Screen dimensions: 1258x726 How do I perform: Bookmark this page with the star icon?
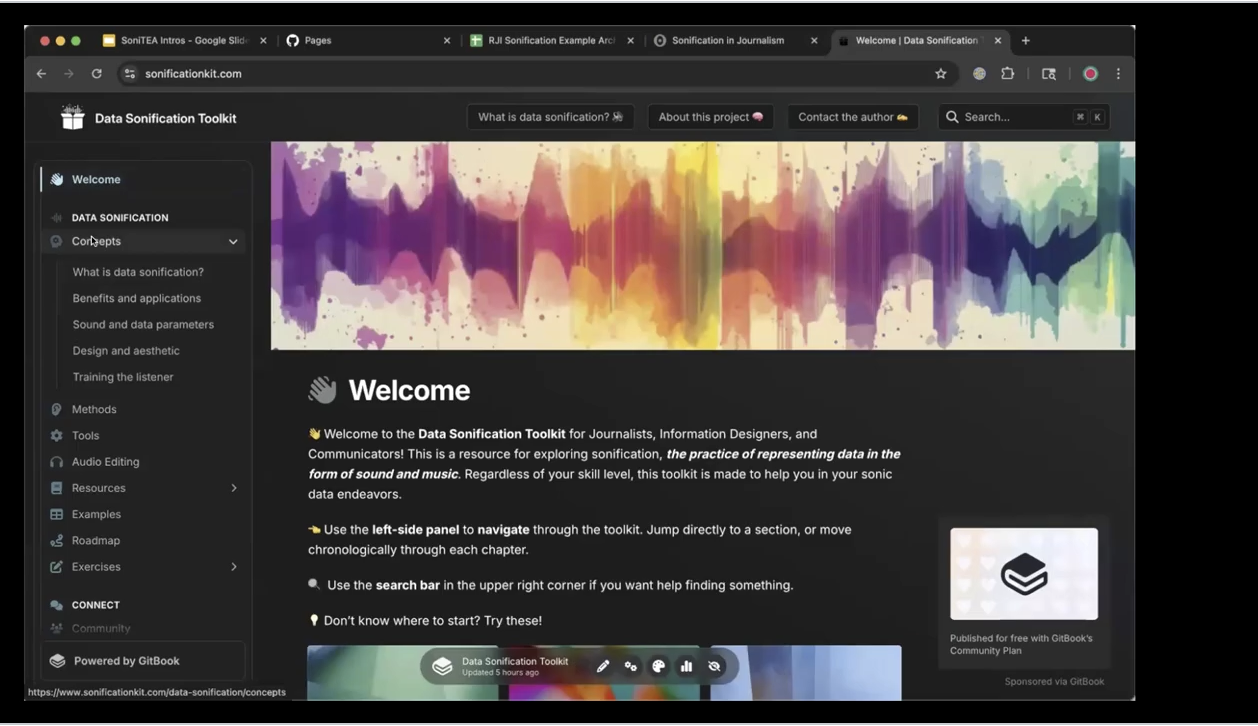(940, 74)
